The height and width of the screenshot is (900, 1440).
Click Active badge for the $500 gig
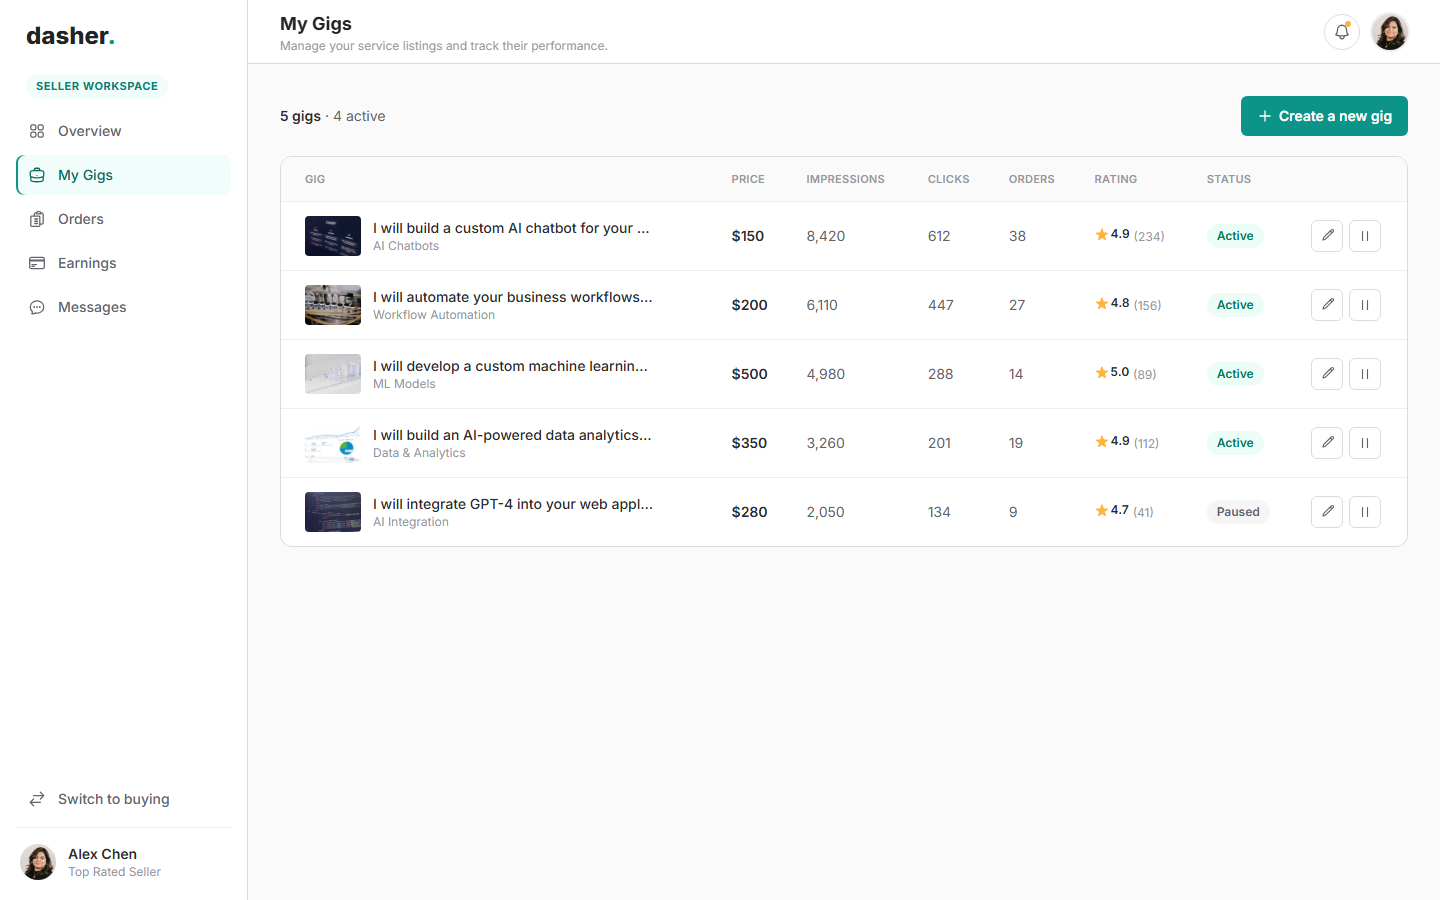(1235, 374)
